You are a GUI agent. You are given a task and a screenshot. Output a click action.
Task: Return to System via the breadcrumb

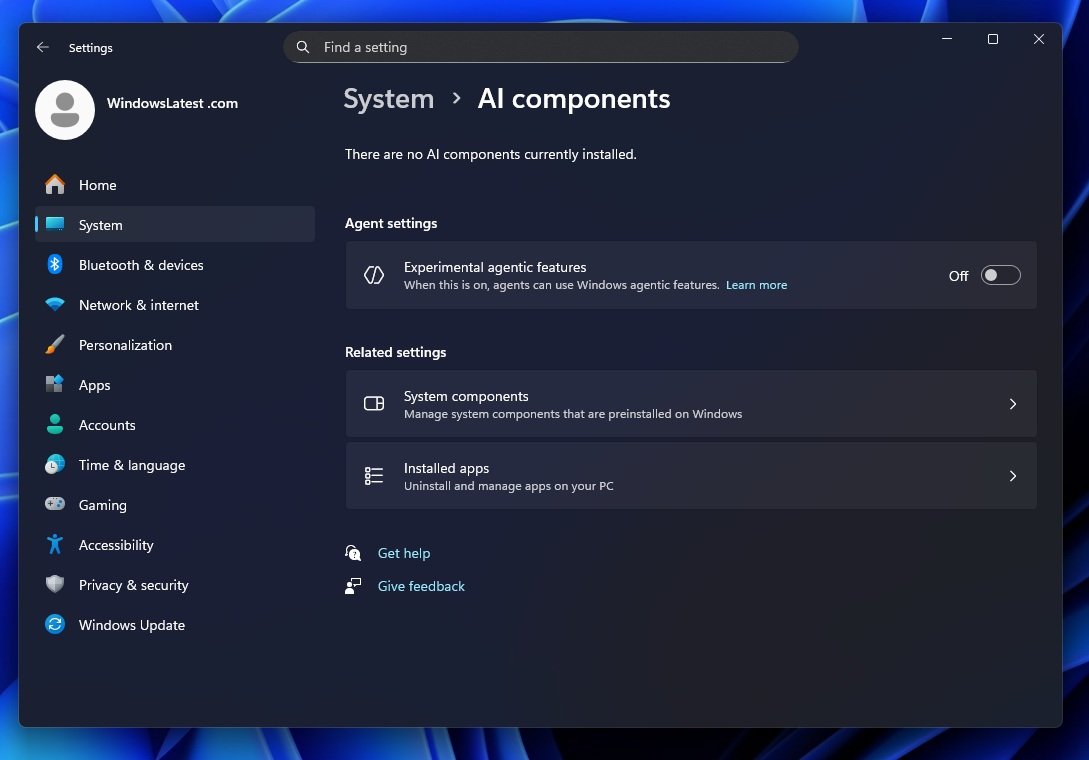click(388, 98)
